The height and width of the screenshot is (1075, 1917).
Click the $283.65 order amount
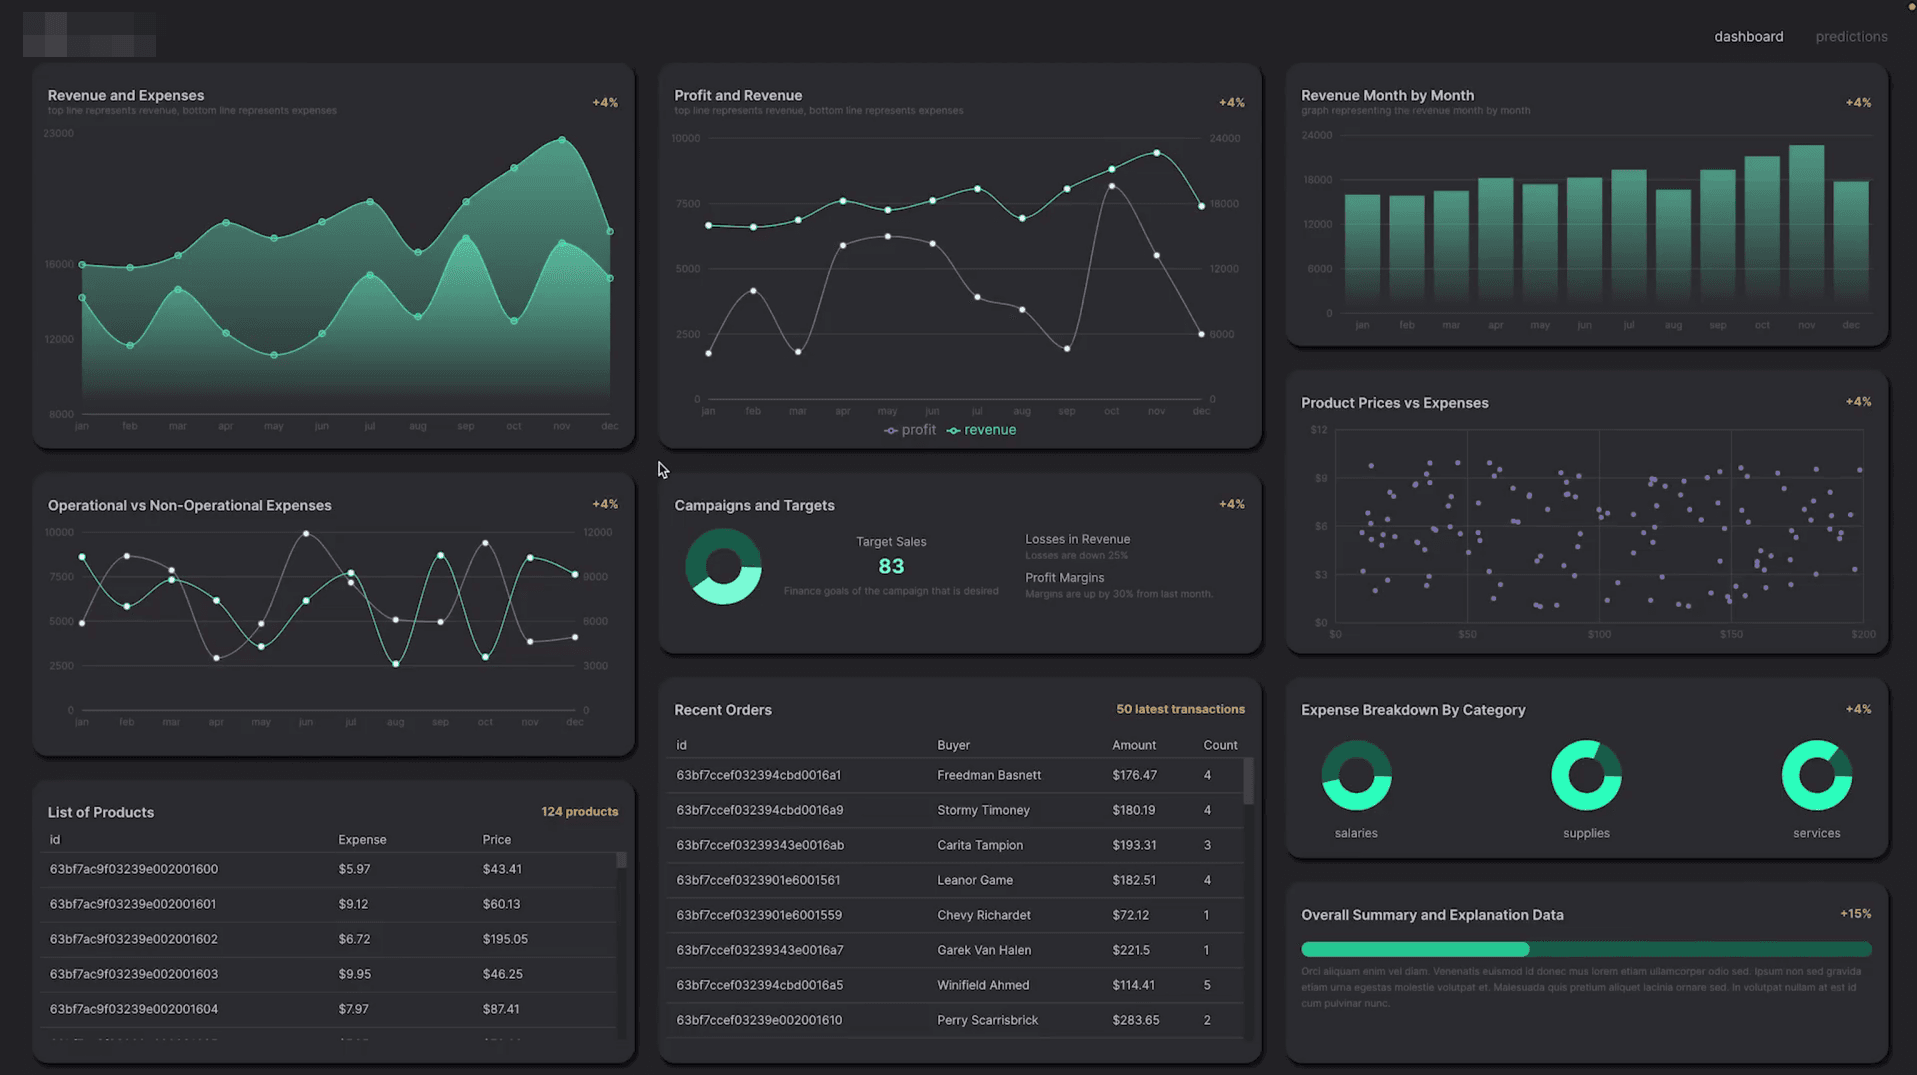point(1135,1020)
